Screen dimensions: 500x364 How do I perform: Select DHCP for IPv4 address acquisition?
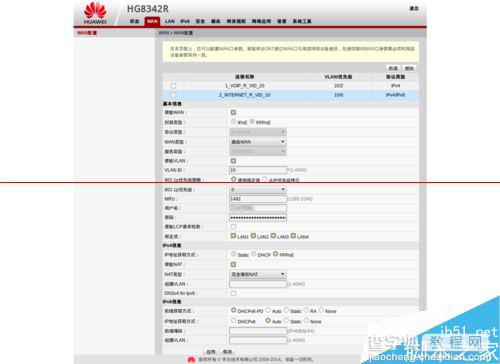pos(254,254)
